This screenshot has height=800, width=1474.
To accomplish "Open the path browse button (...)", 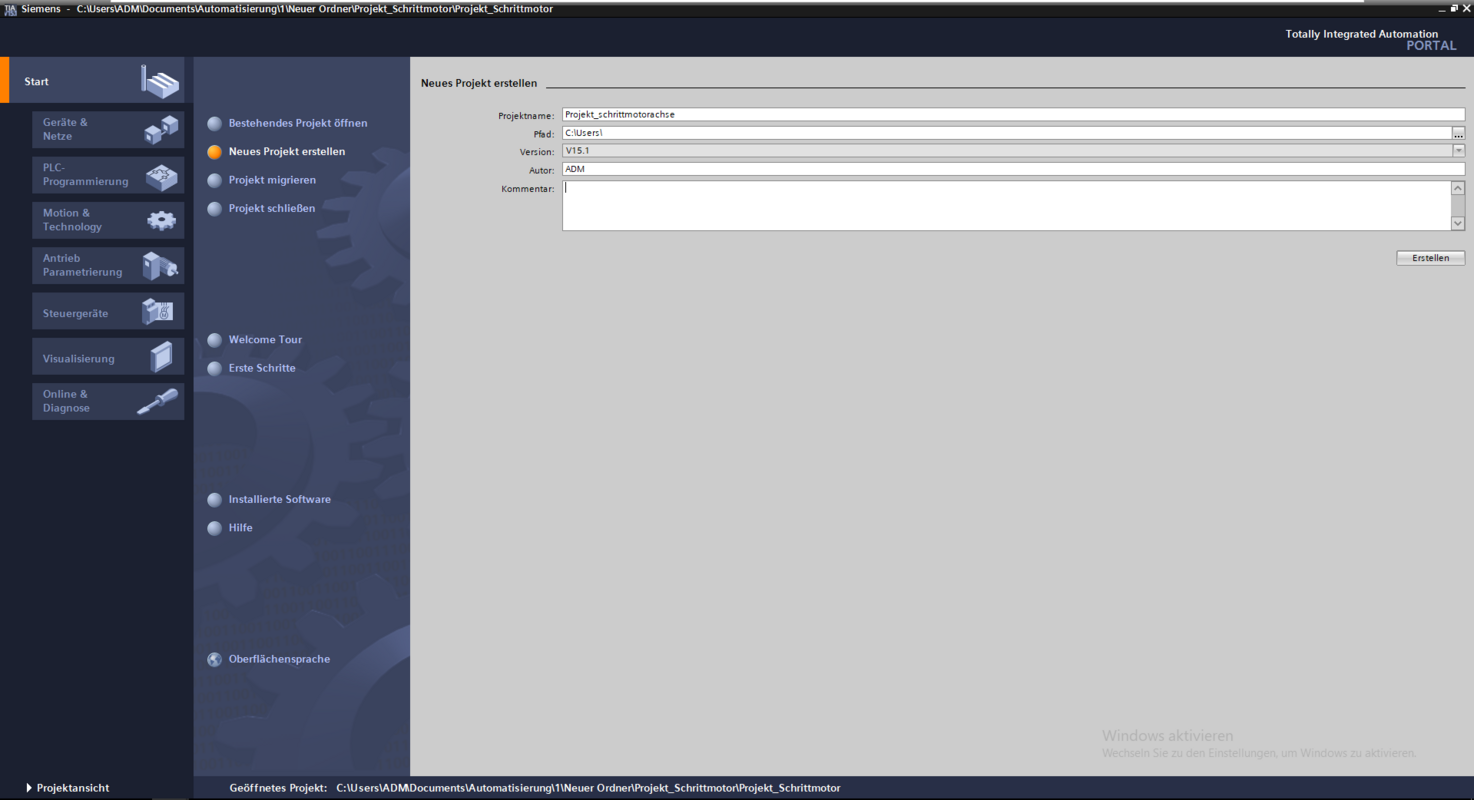I will (x=1458, y=133).
